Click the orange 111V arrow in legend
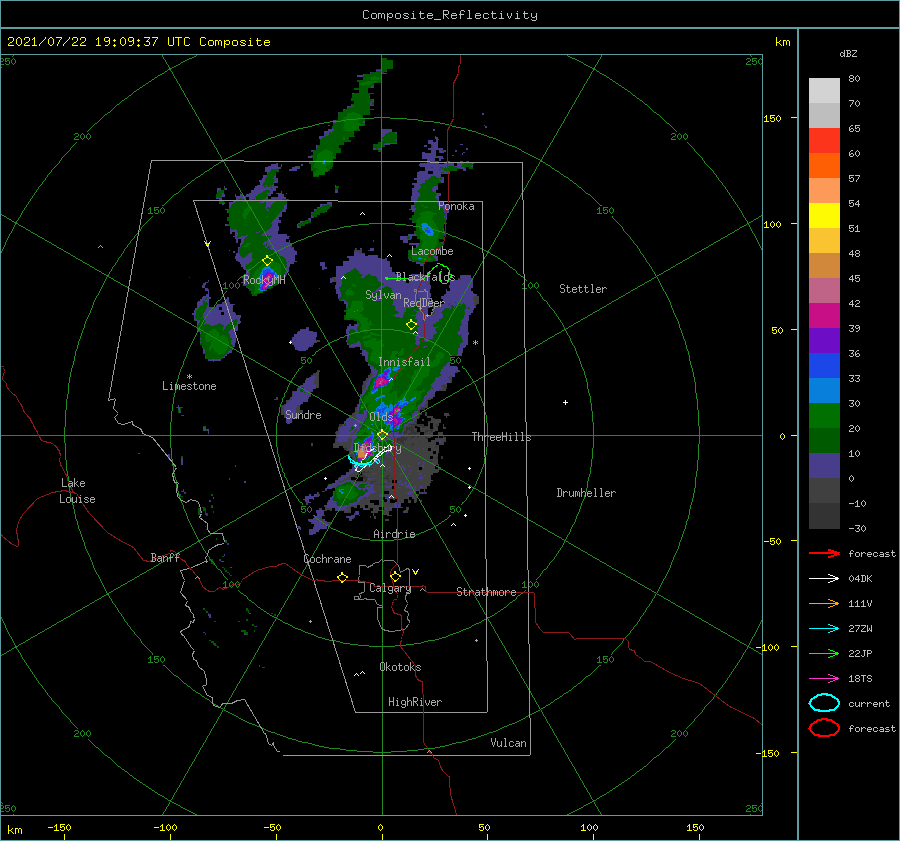 pyautogui.click(x=824, y=603)
